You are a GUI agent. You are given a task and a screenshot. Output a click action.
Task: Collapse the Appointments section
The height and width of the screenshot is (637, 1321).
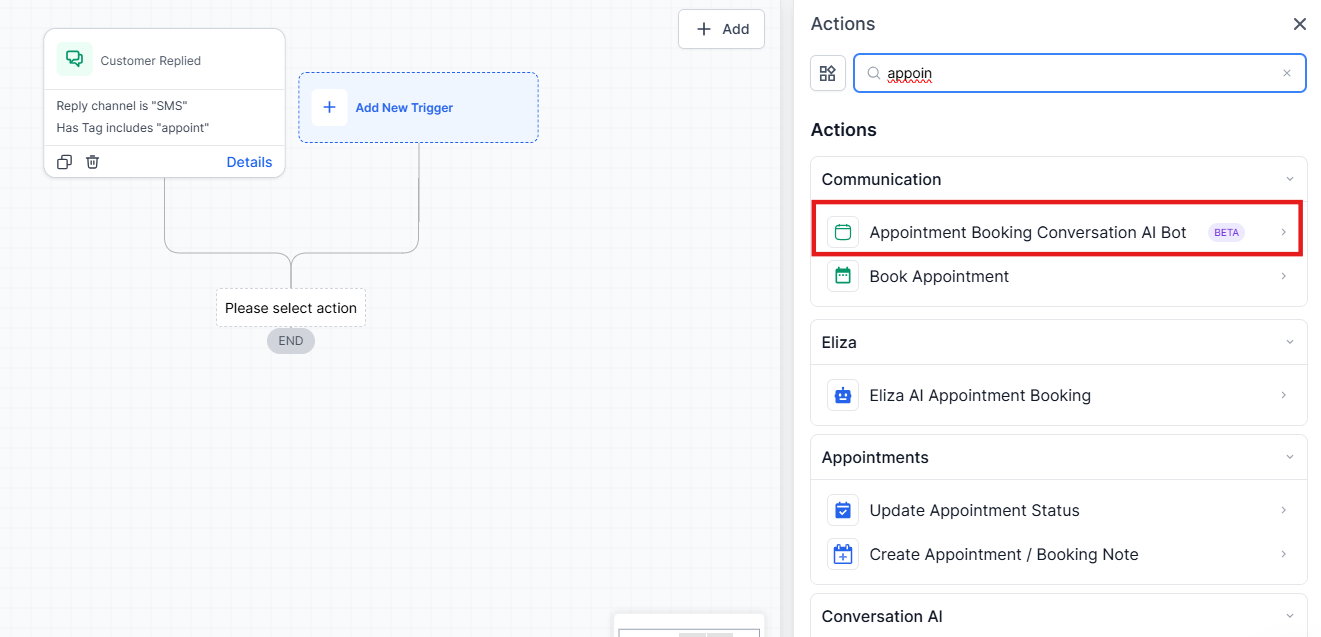pos(1289,457)
